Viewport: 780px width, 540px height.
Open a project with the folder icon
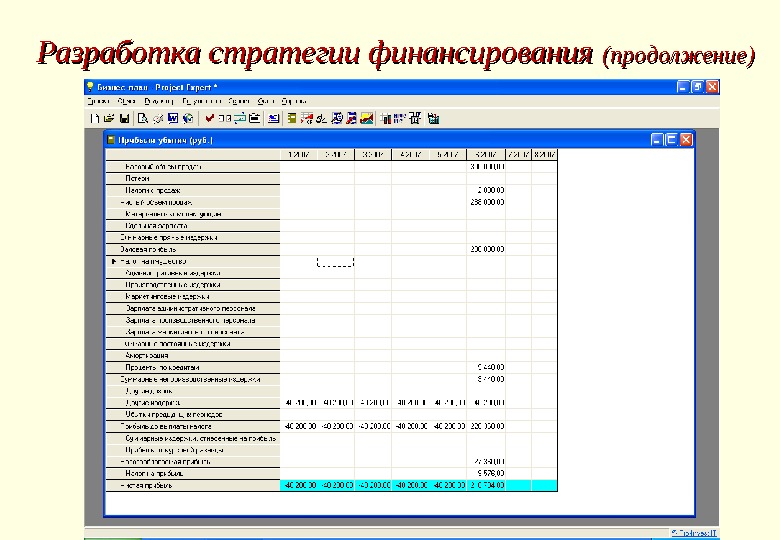point(109,118)
